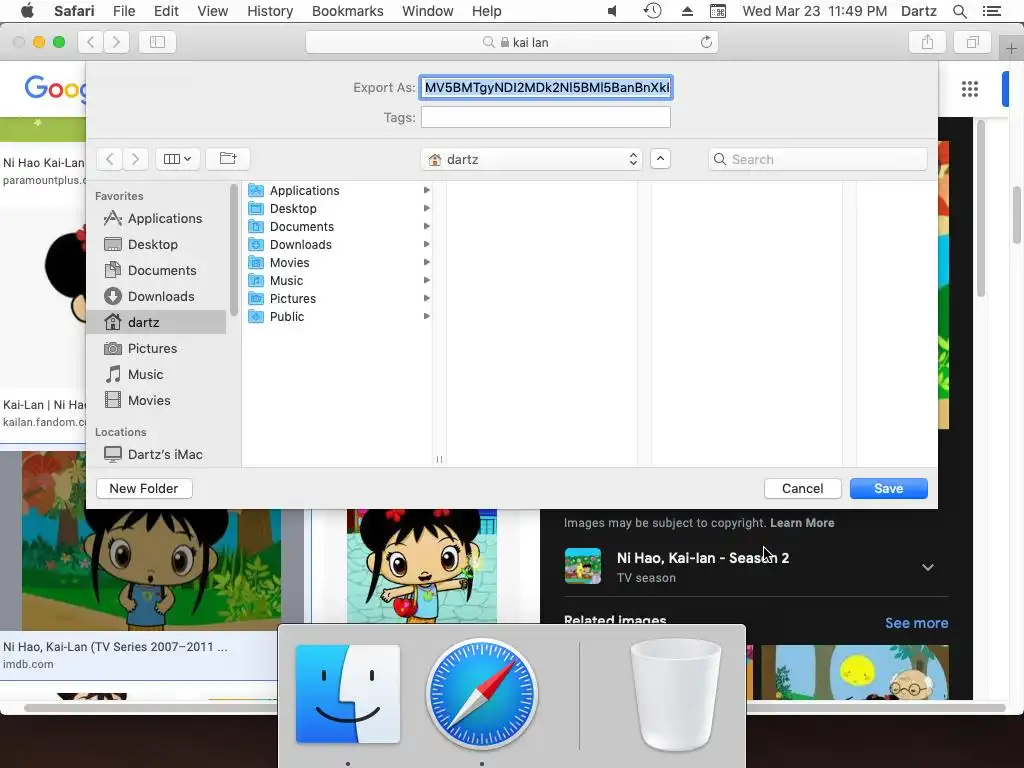Click Safari's back navigation arrow
The width and height of the screenshot is (1024, 768).
(91, 42)
